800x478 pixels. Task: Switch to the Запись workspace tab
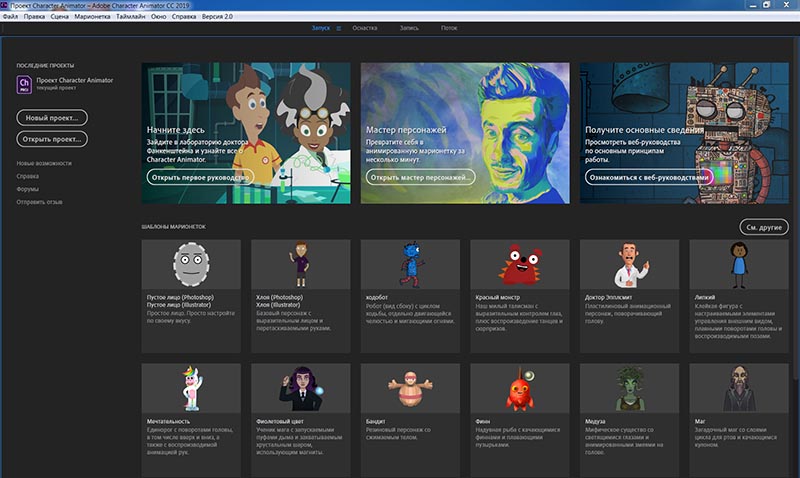409,28
